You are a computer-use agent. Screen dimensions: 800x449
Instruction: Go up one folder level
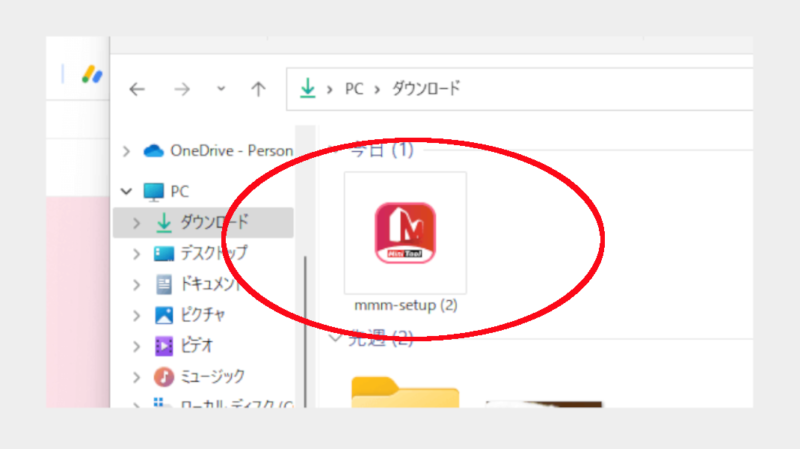pos(258,89)
